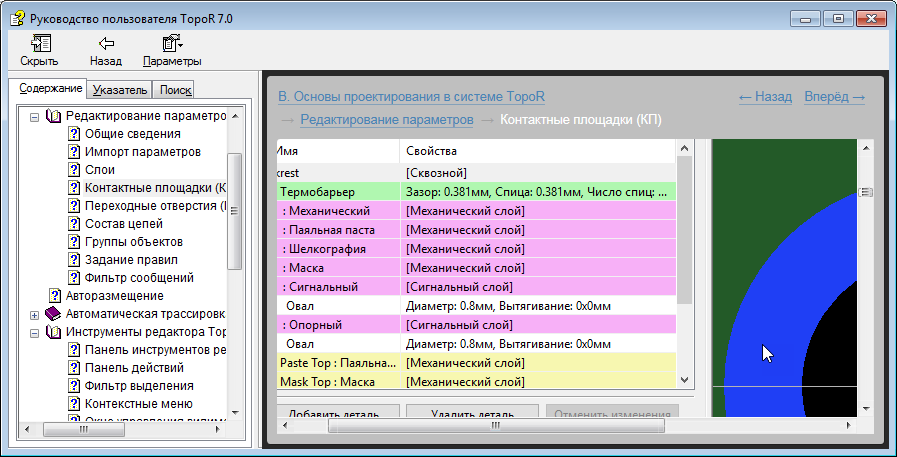Click the topic icon next to Авторазмещение
This screenshot has width=897, height=457.
(x=55, y=296)
